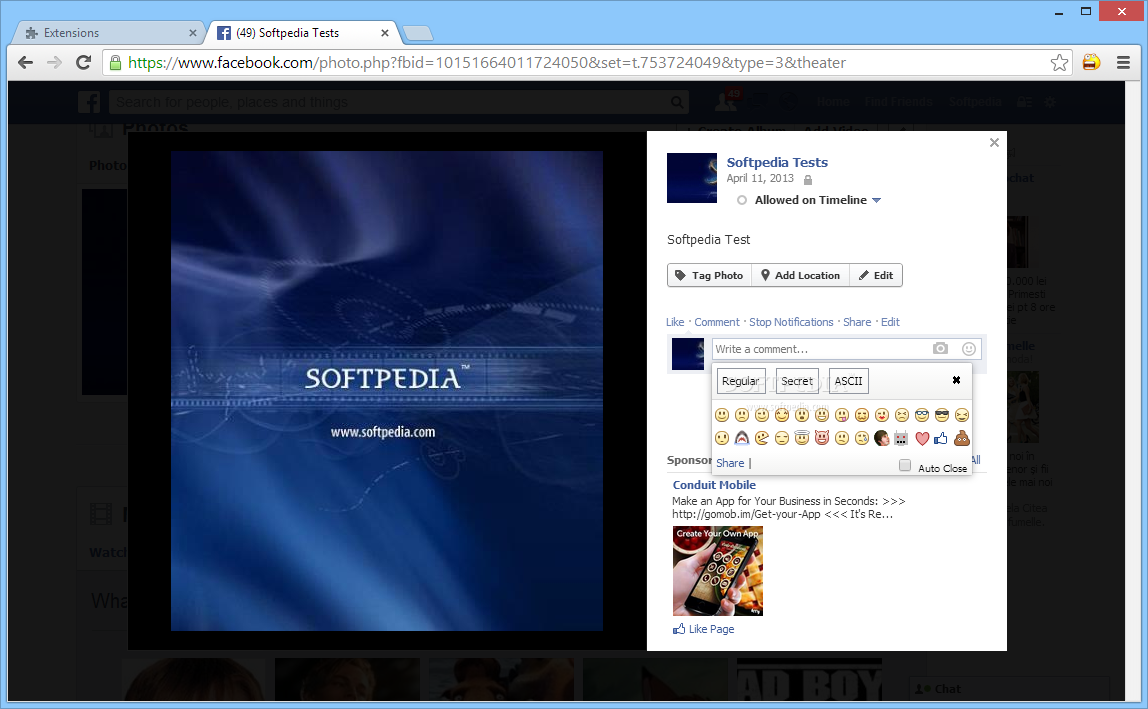Click the April 11, 2013 date text
Viewport: 1148px width, 709px height.
(x=760, y=179)
